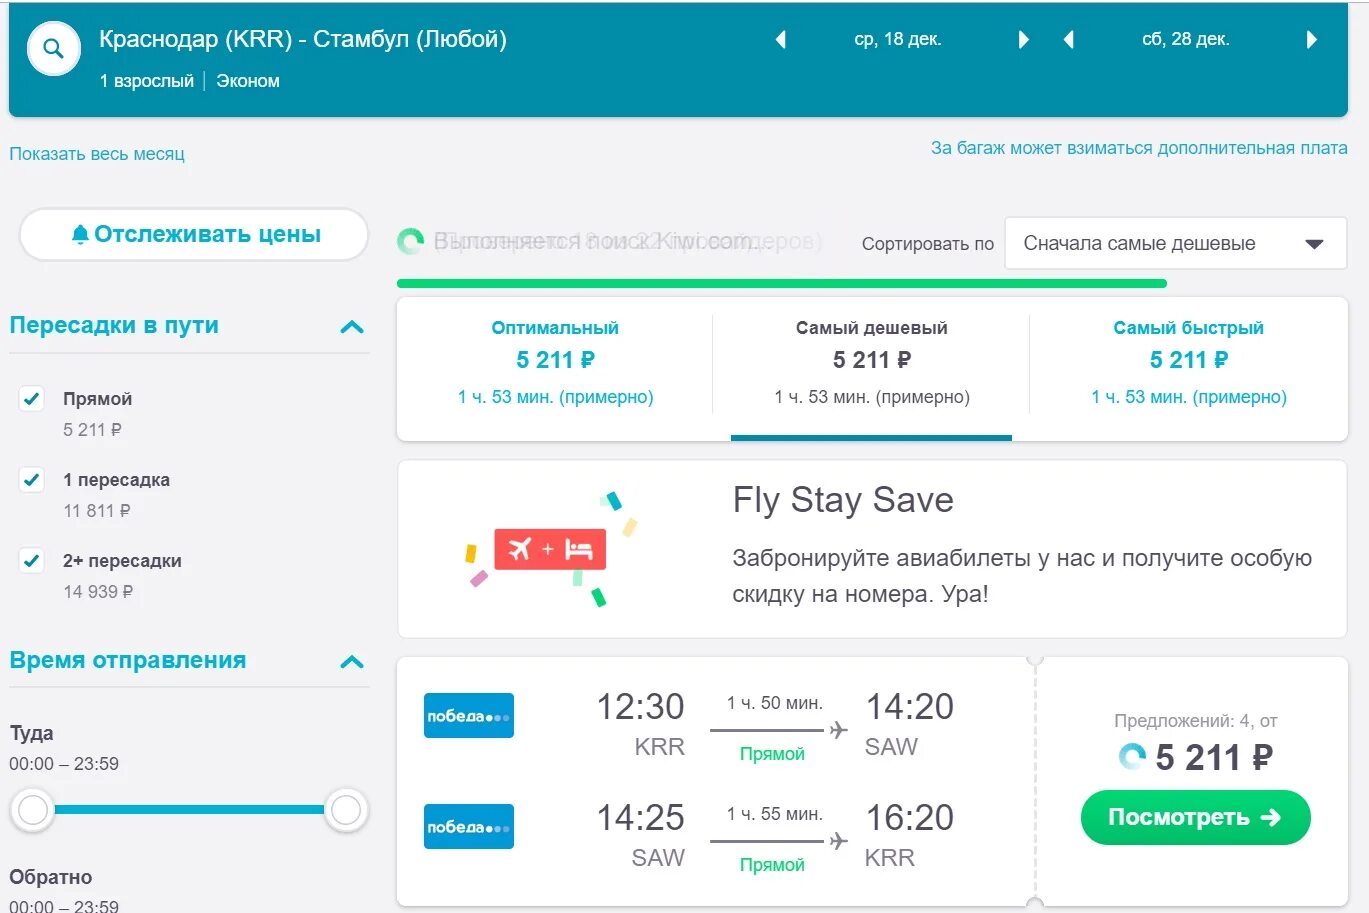Click the Pobeda logo on return flight
This screenshot has height=913, width=1369.
click(x=468, y=827)
